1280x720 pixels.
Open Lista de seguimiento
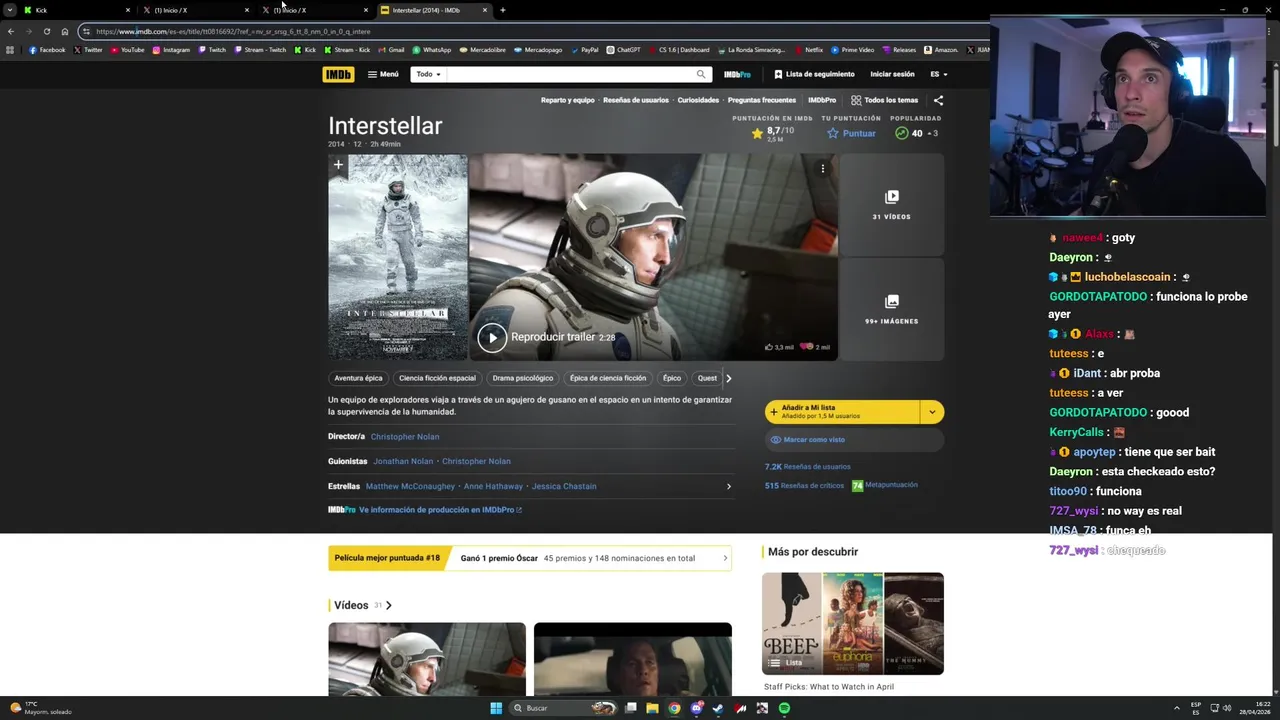tap(814, 74)
